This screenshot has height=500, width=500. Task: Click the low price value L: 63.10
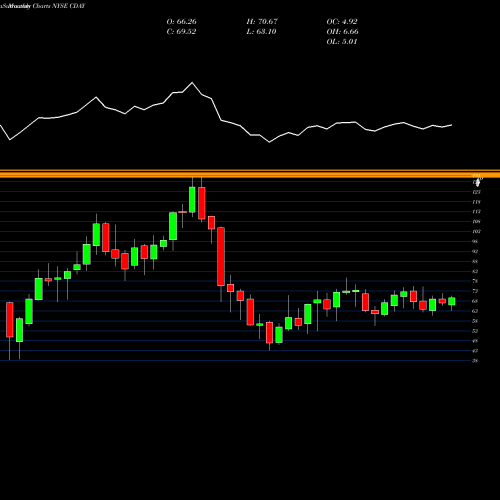tap(261, 32)
